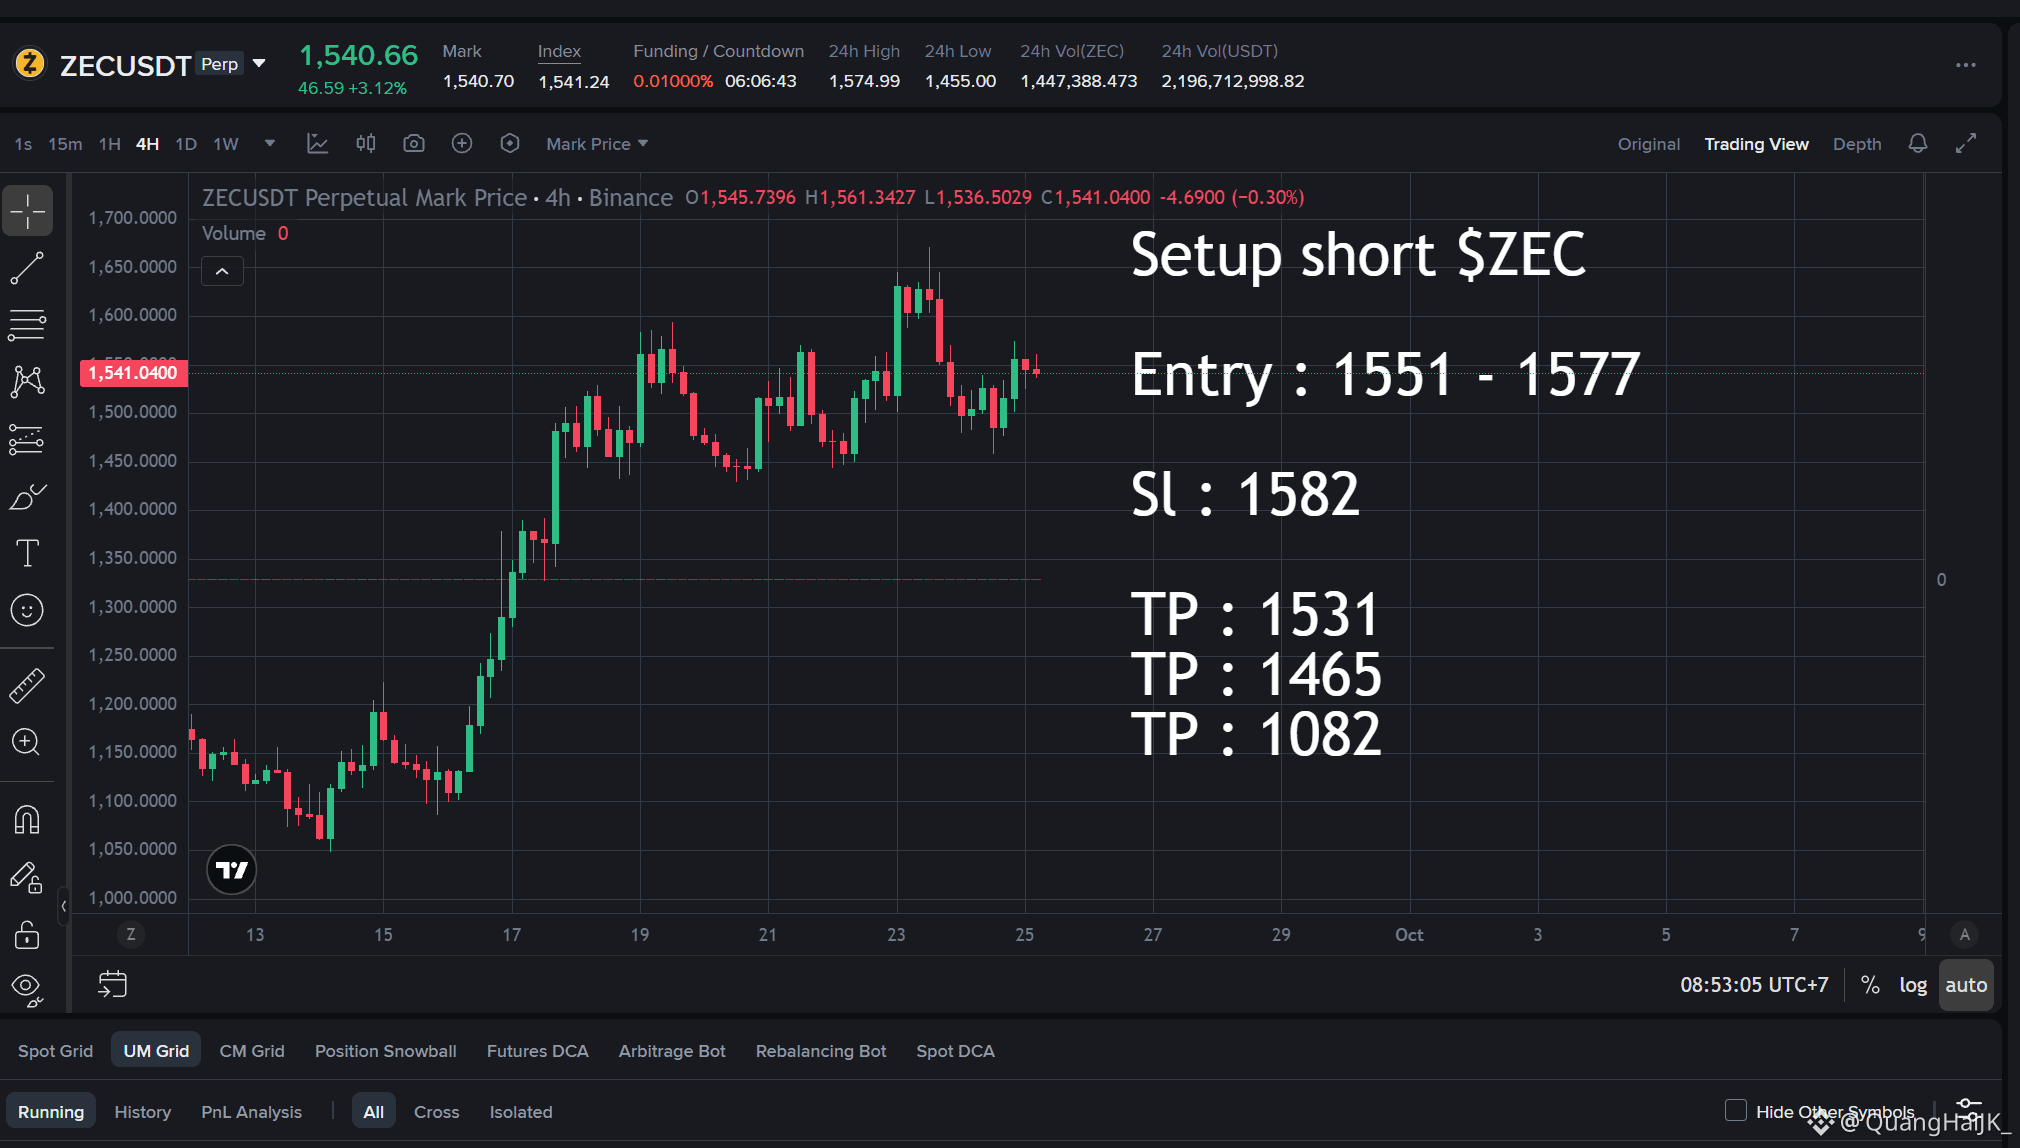Select the ruler measure tool
Viewport: 2020px width, 1148px height.
[x=27, y=685]
